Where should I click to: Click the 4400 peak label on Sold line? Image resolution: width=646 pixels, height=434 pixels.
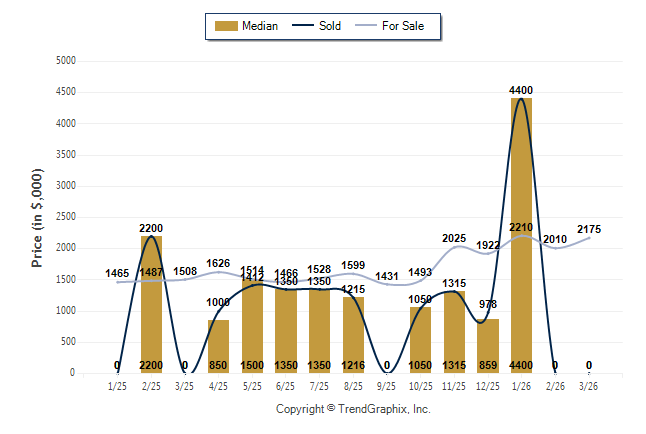tap(521, 90)
